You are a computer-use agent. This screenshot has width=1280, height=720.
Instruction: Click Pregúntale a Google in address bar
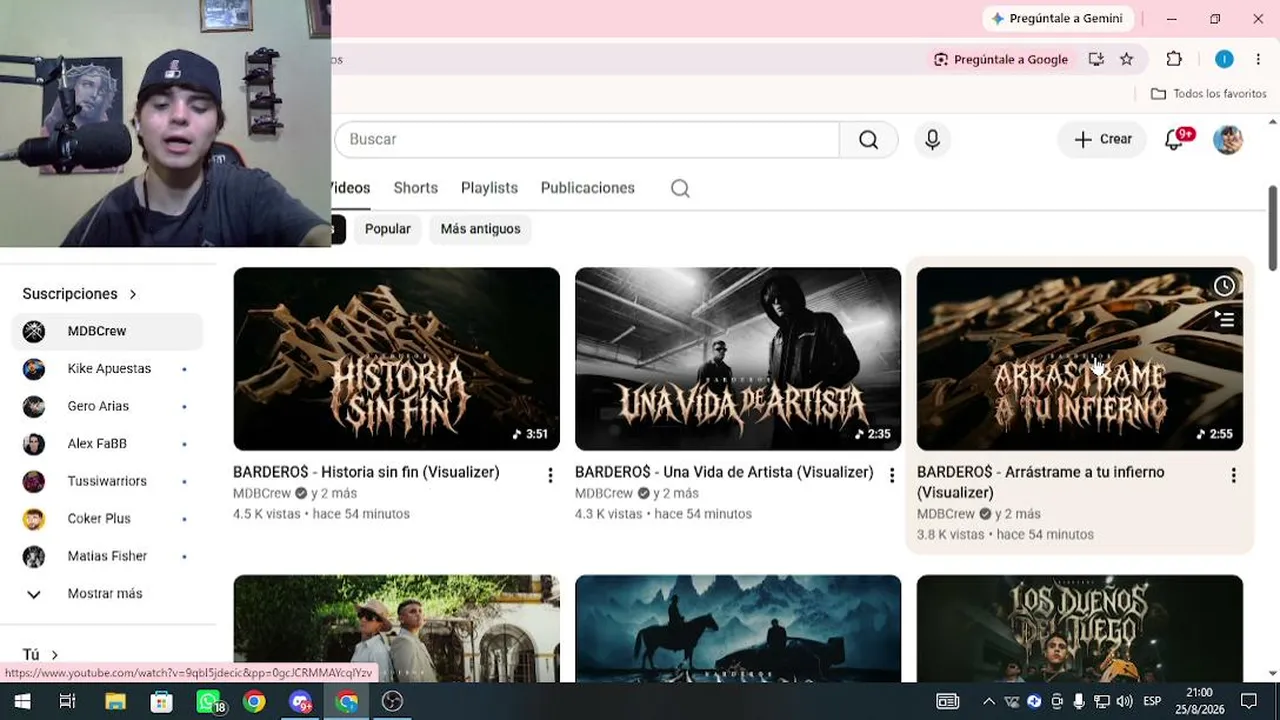(x=1001, y=60)
